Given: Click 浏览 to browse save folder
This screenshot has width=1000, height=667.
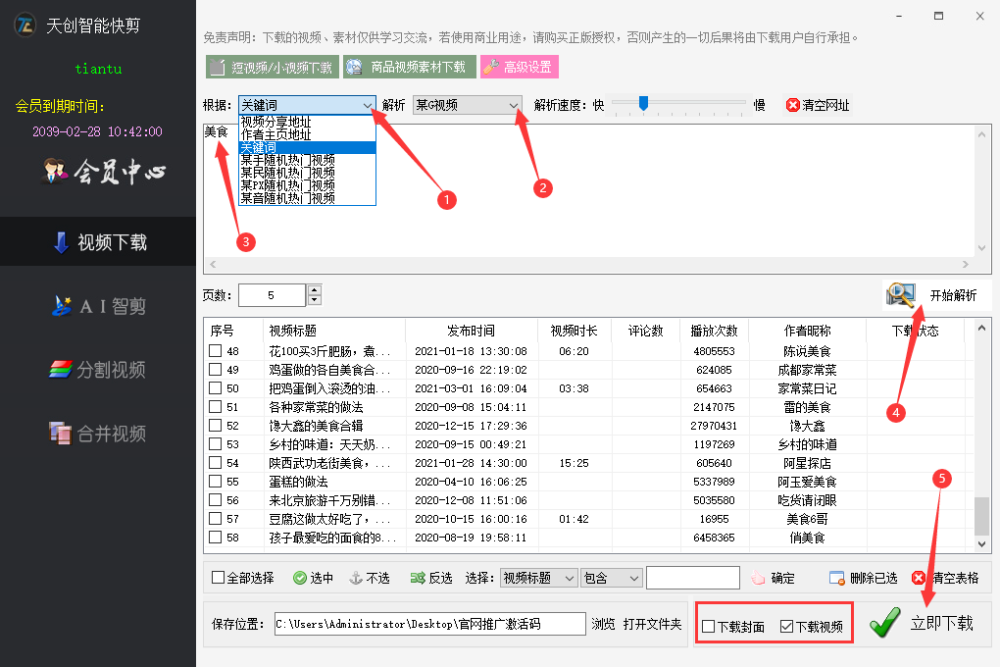Looking at the screenshot, I should pyautogui.click(x=603, y=624).
